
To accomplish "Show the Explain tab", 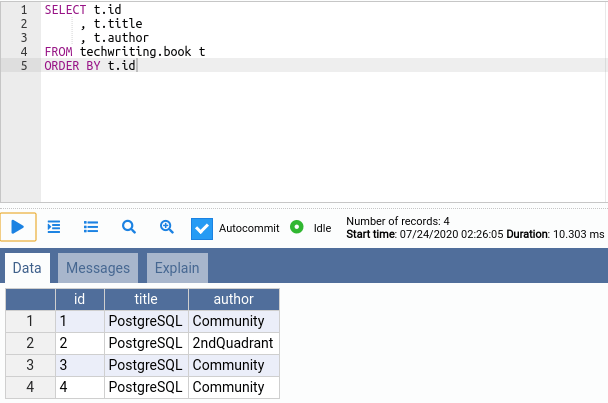I will [x=178, y=268].
